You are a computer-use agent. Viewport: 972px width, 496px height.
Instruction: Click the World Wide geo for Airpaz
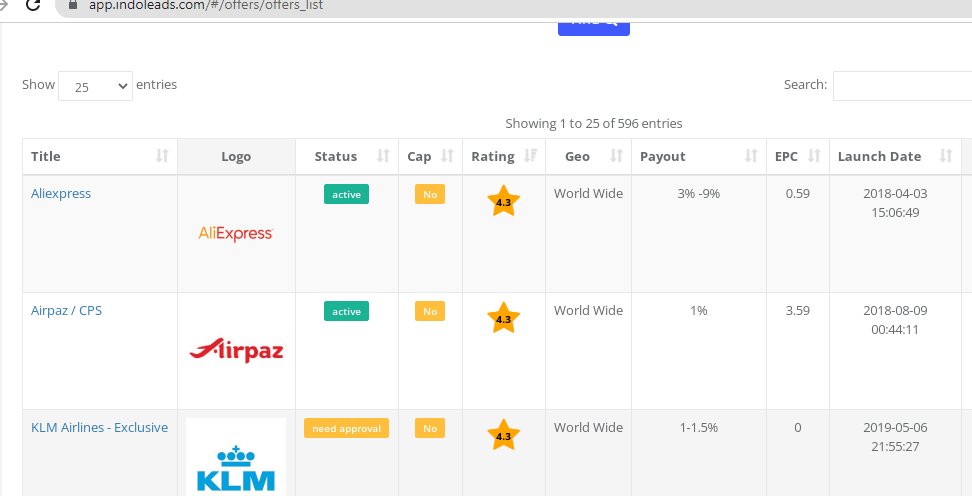(x=588, y=311)
